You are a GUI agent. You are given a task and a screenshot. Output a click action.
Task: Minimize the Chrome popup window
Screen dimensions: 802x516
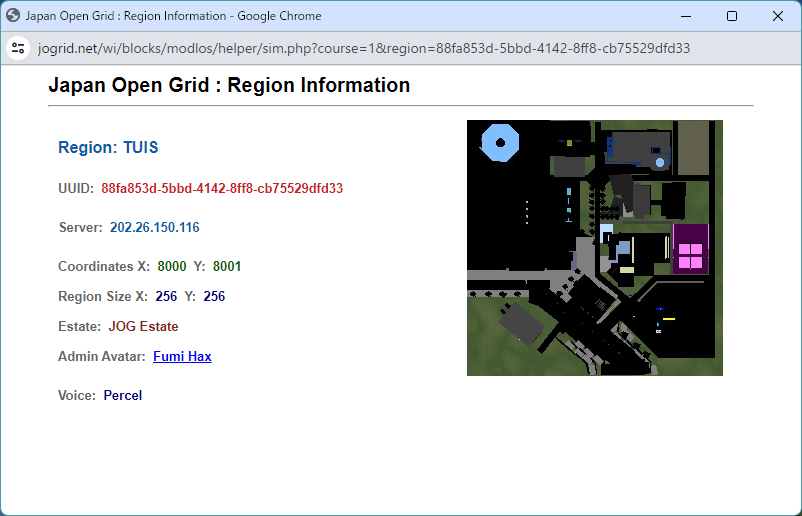pyautogui.click(x=686, y=16)
